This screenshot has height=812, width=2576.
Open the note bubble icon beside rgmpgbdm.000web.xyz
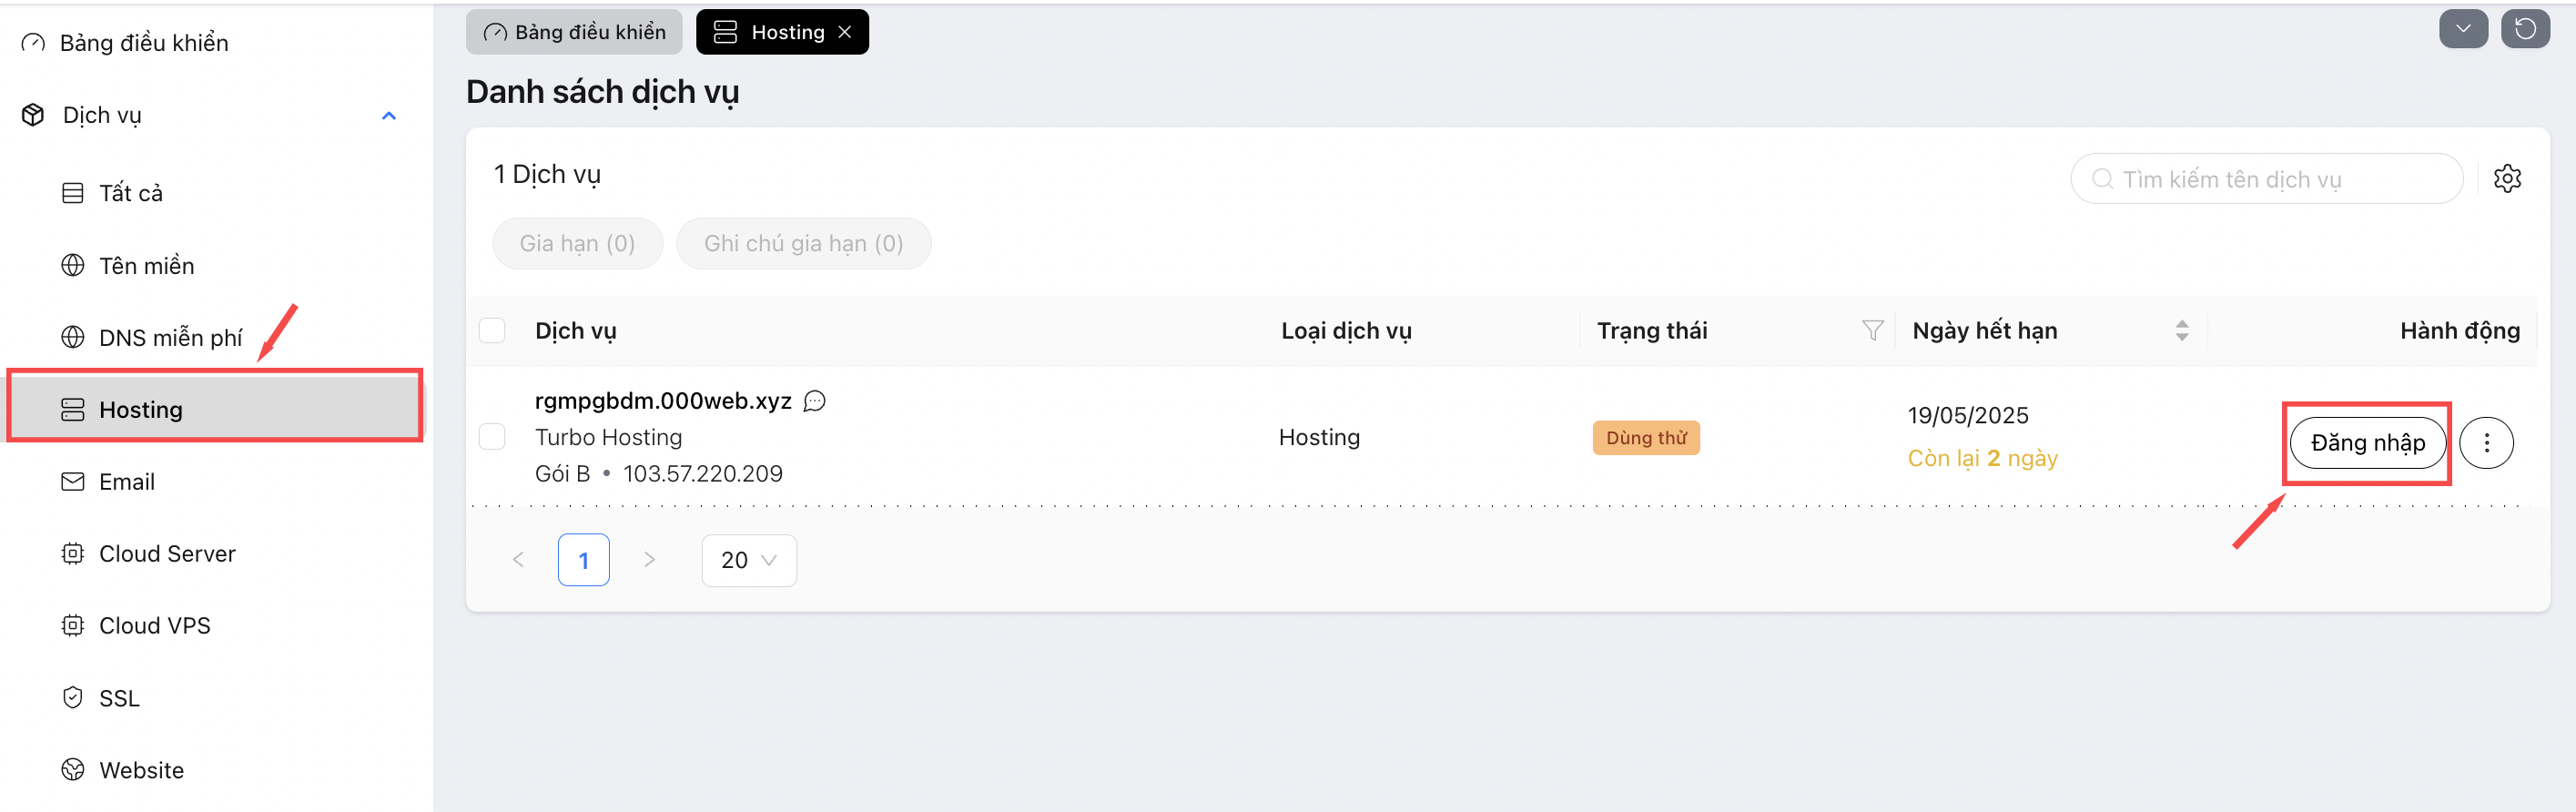pyautogui.click(x=815, y=401)
